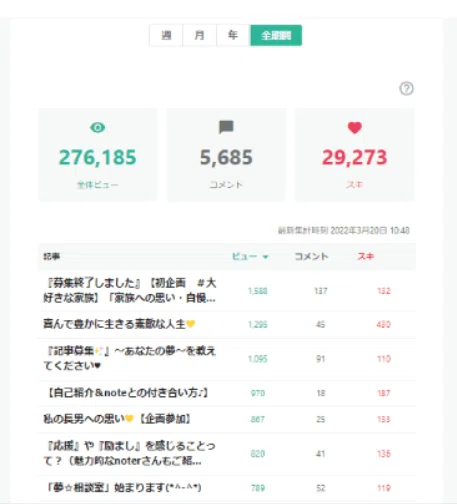This screenshot has height=504, width=457.
Task: Click the ビュー sort arrow triangle
Action: click(x=265, y=257)
